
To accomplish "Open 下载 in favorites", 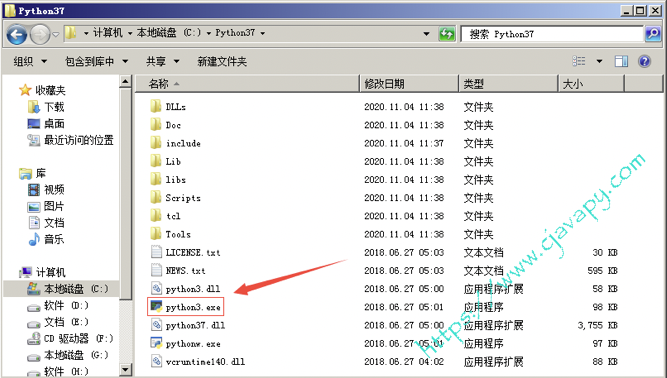I will pyautogui.click(x=54, y=107).
